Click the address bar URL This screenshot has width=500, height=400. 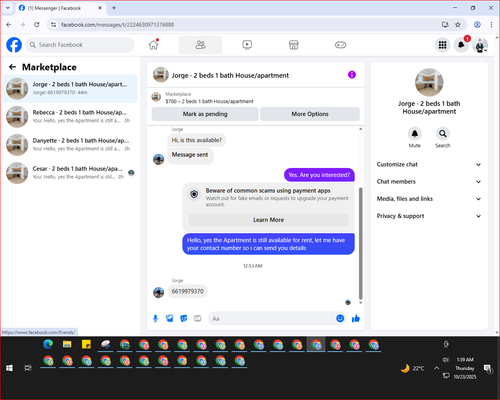click(117, 25)
